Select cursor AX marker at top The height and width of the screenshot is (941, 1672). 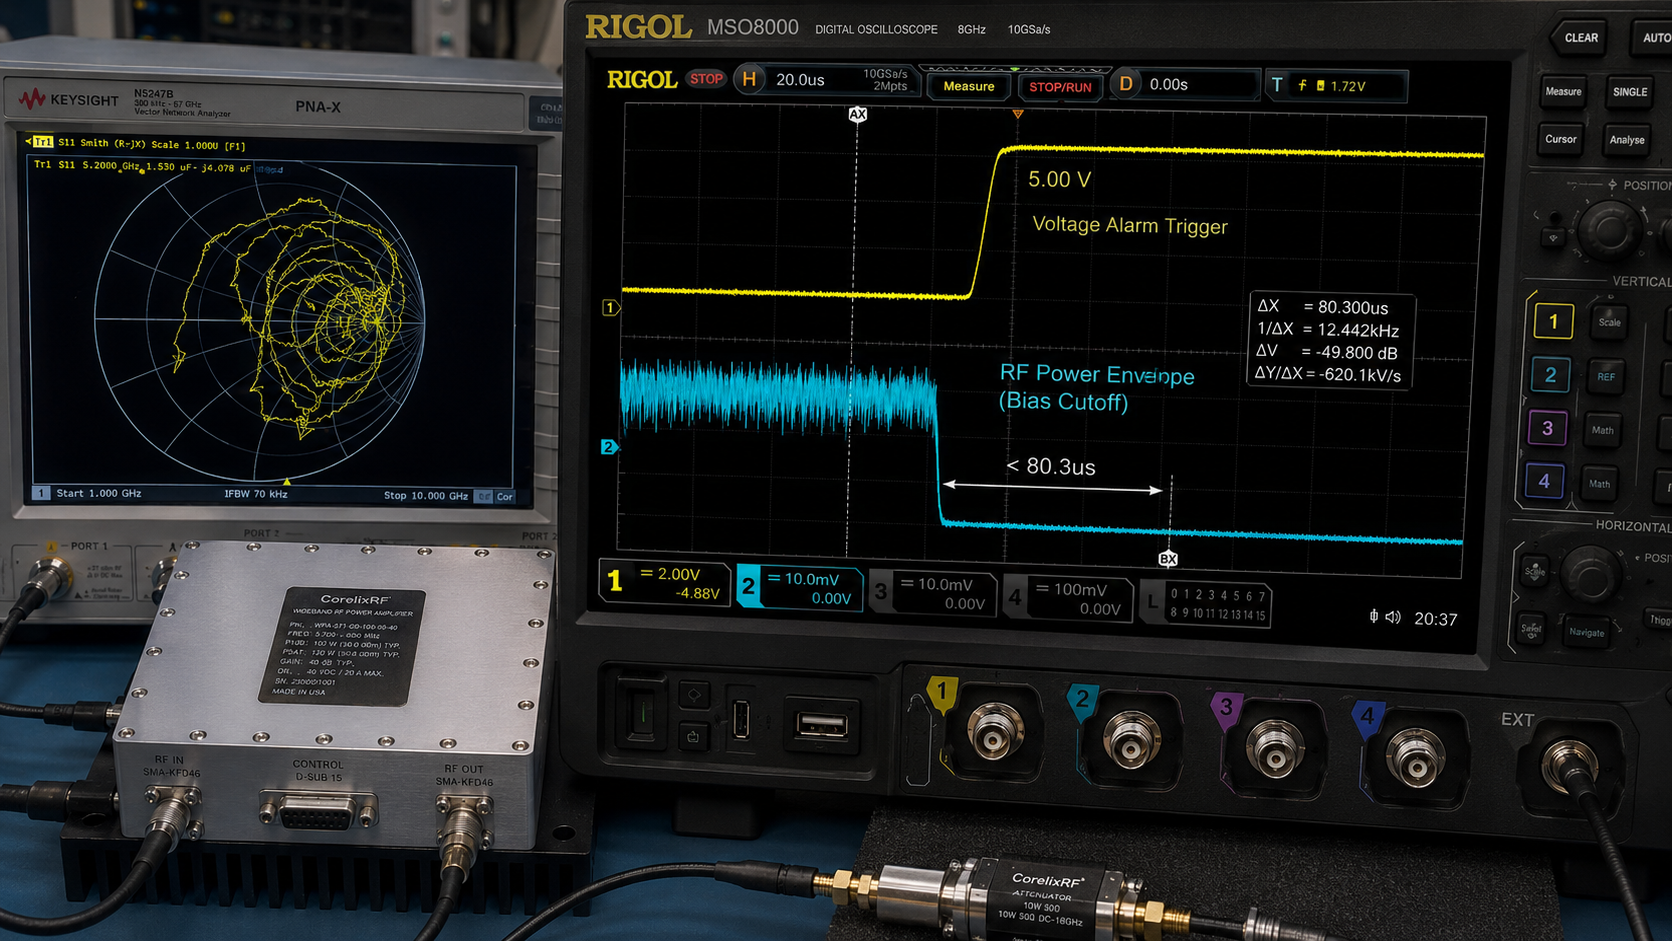[857, 114]
